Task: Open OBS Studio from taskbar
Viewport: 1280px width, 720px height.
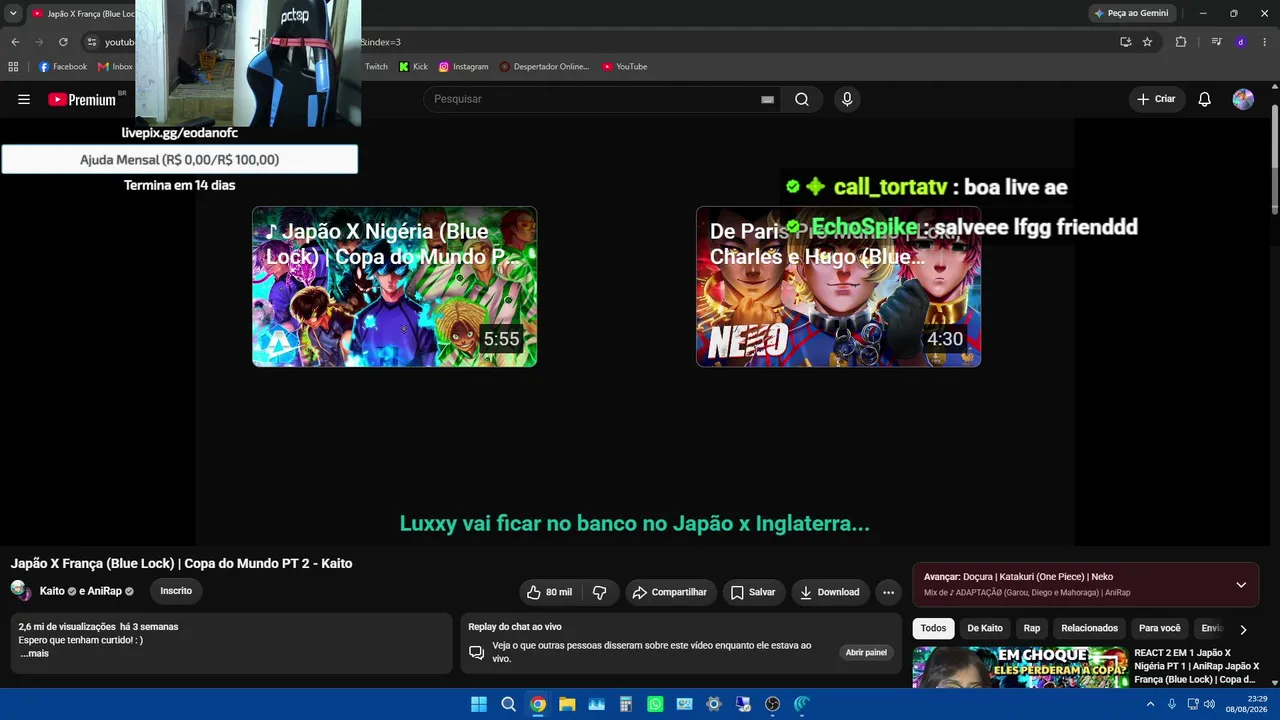Action: click(x=772, y=704)
